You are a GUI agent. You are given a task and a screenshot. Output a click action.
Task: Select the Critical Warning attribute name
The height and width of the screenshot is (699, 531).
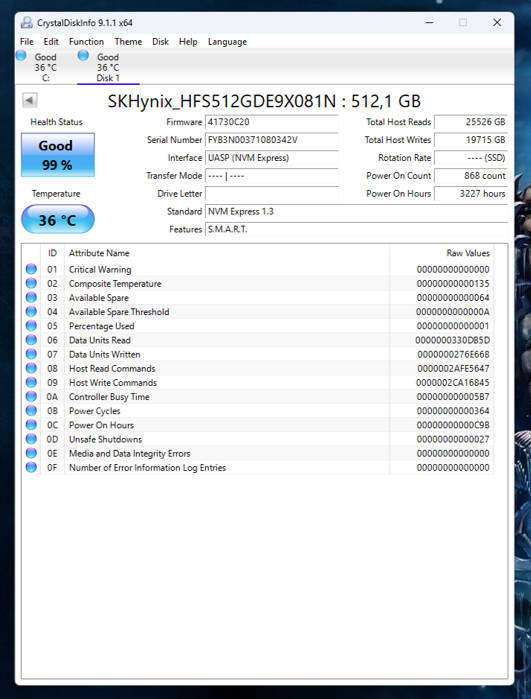(100, 269)
